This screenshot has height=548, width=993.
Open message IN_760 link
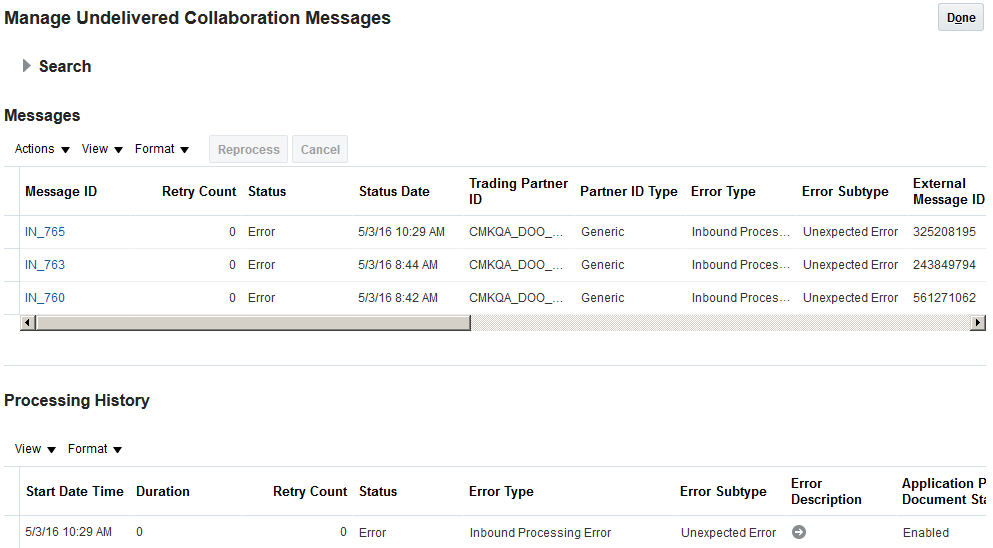coord(45,298)
